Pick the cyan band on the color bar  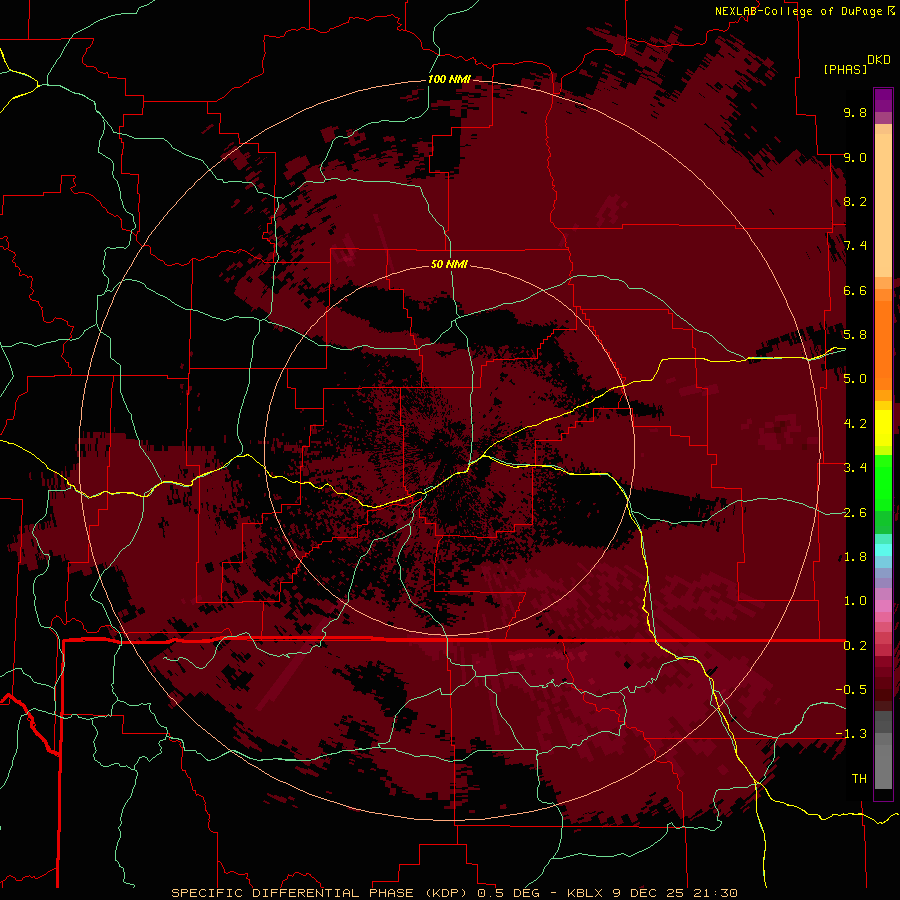[x=883, y=550]
